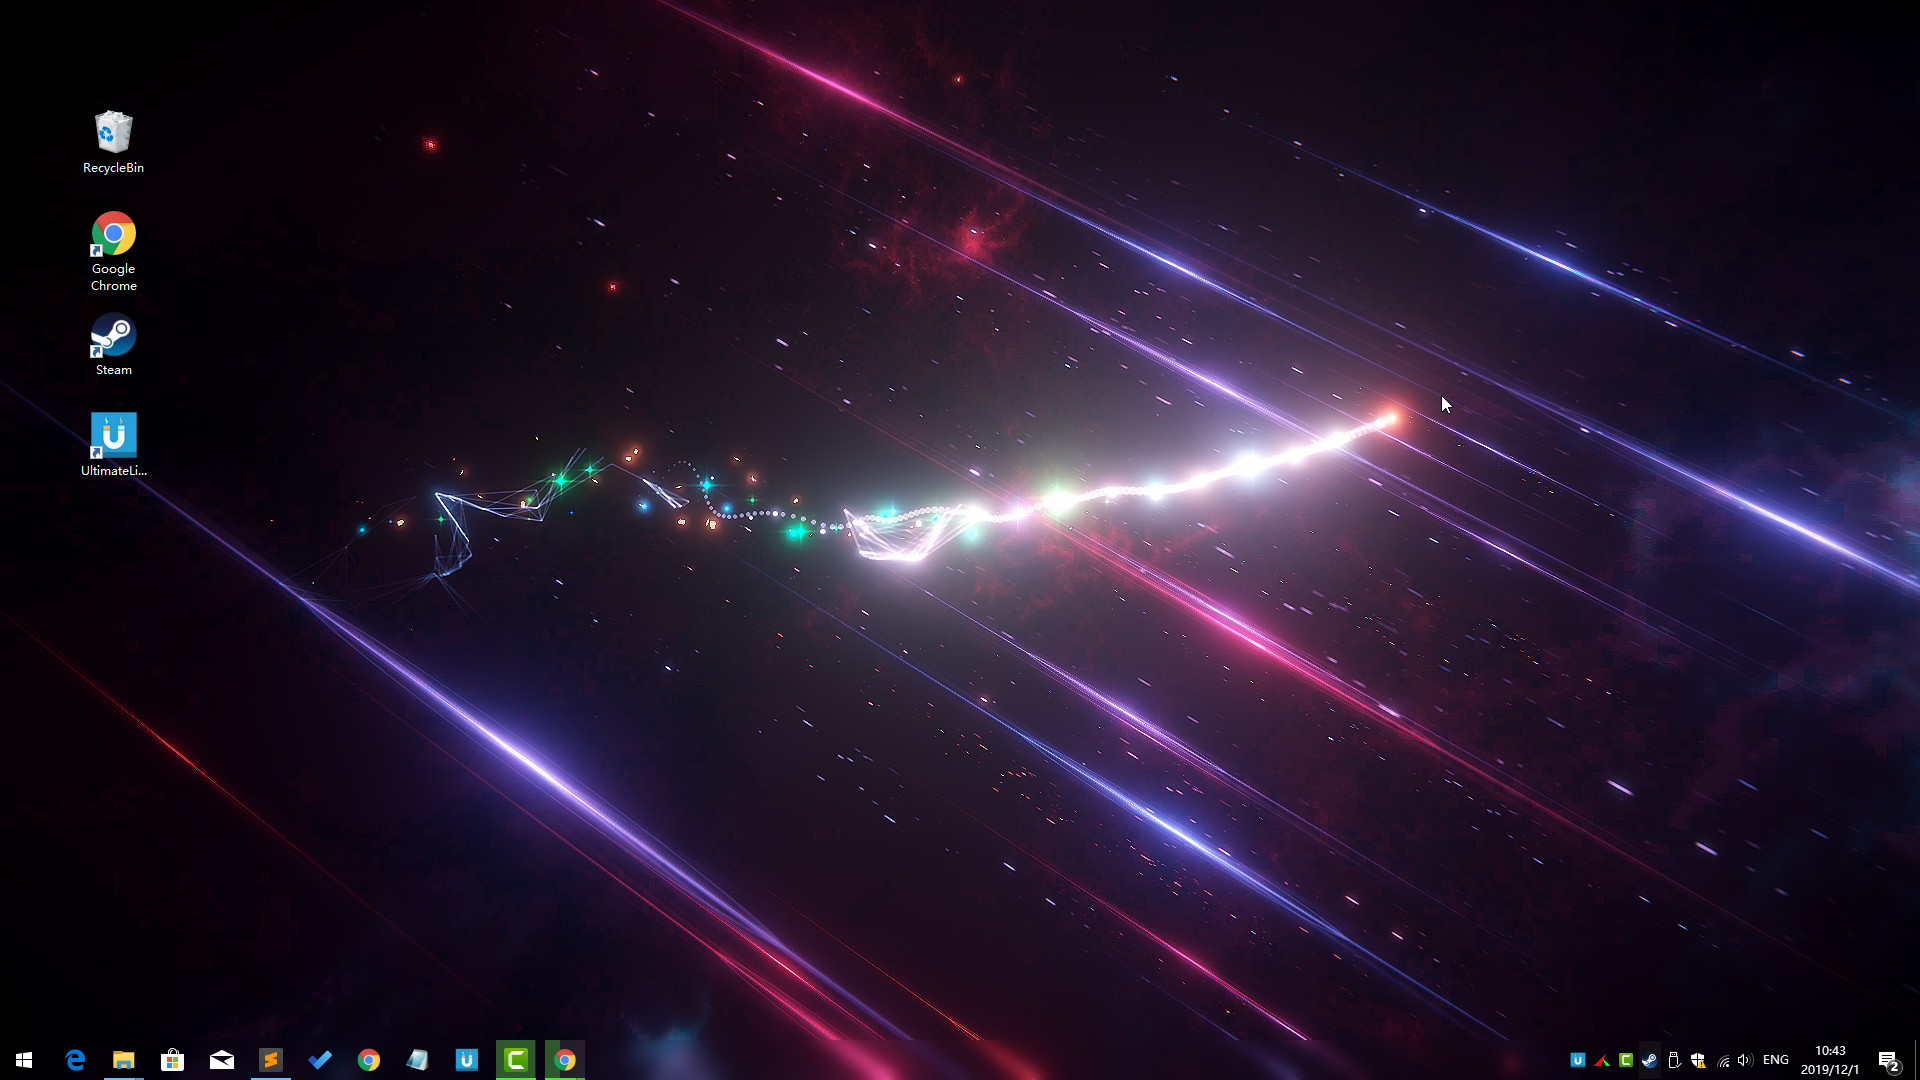Screen dimensions: 1920x1080
Task: Open File Explorer from the taskbar
Action: 124,1059
